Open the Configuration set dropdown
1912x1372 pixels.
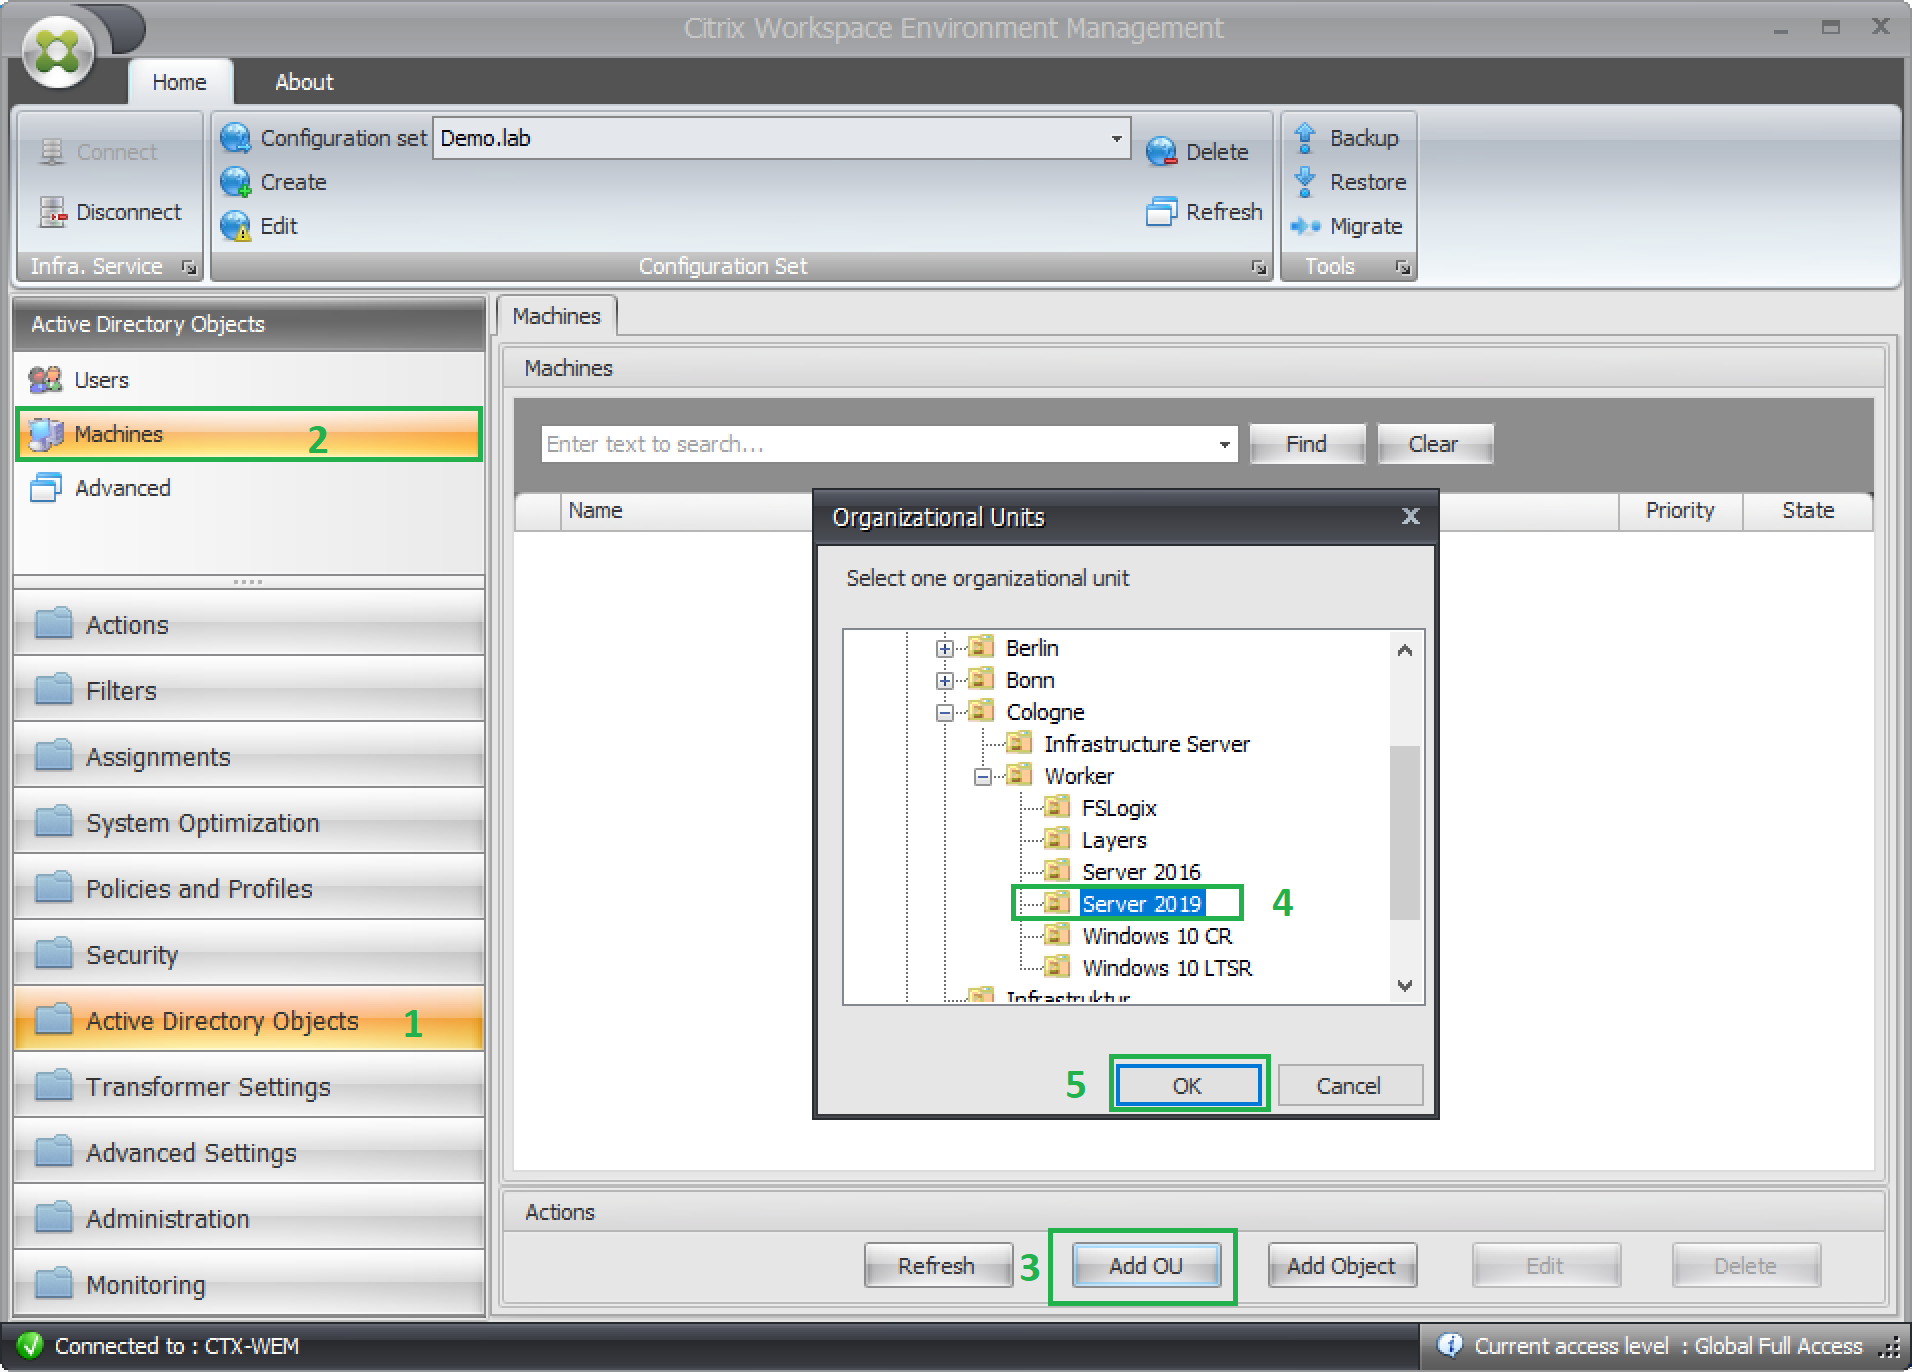(x=1116, y=138)
